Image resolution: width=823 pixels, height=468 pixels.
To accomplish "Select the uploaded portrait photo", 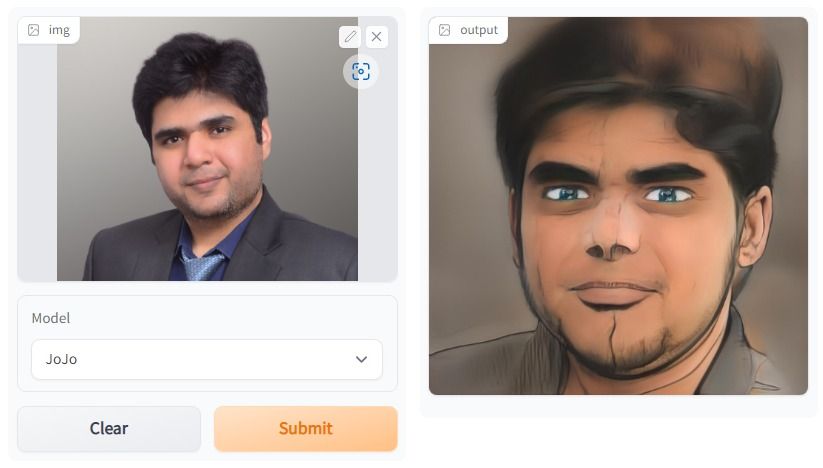I will (x=207, y=149).
